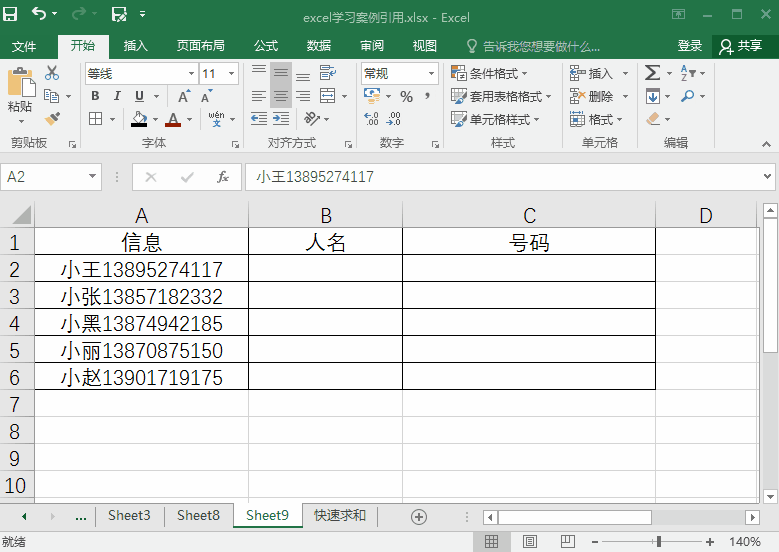This screenshot has height=552, width=779.
Task: Open 套用表格格式 table format dropdown
Action: [x=501, y=96]
